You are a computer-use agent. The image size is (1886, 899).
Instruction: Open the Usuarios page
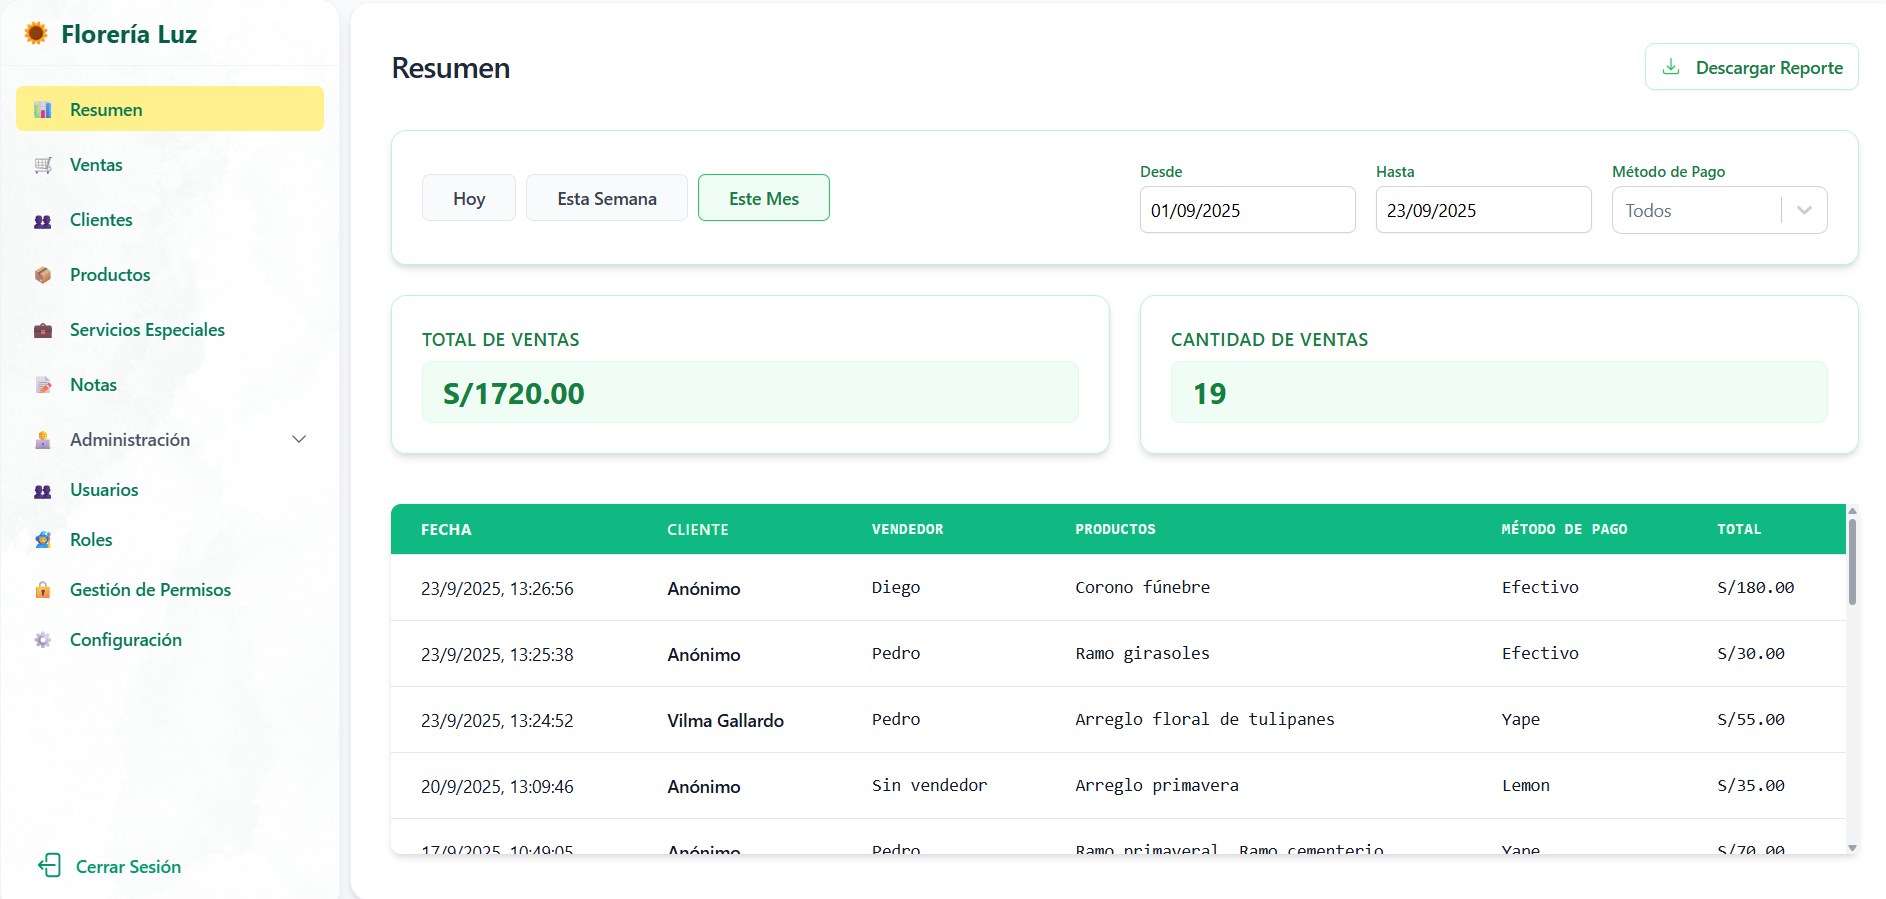pos(104,490)
